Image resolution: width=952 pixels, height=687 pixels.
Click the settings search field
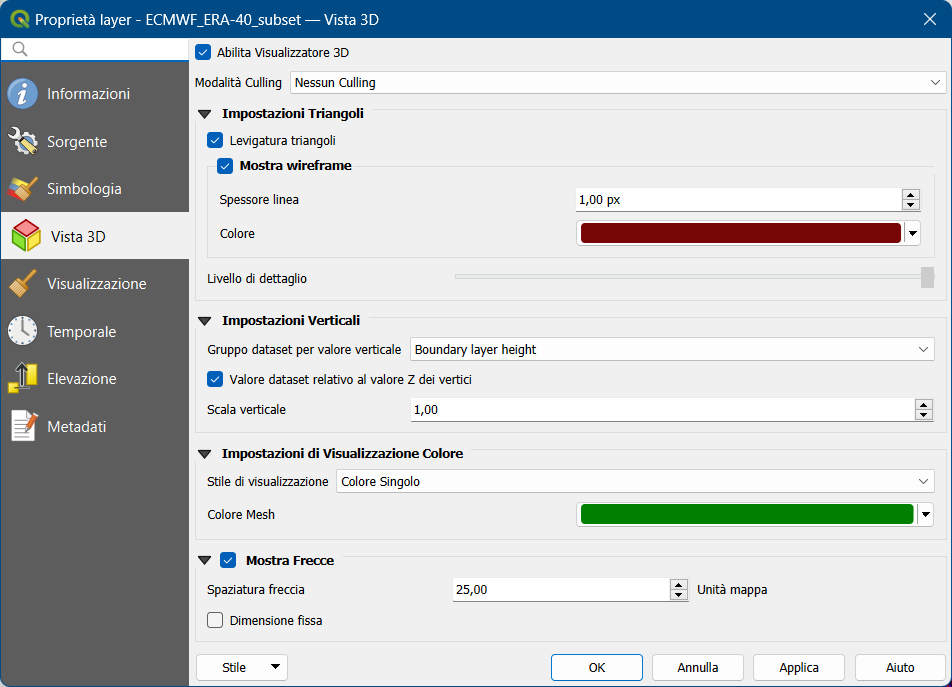[x=95, y=49]
